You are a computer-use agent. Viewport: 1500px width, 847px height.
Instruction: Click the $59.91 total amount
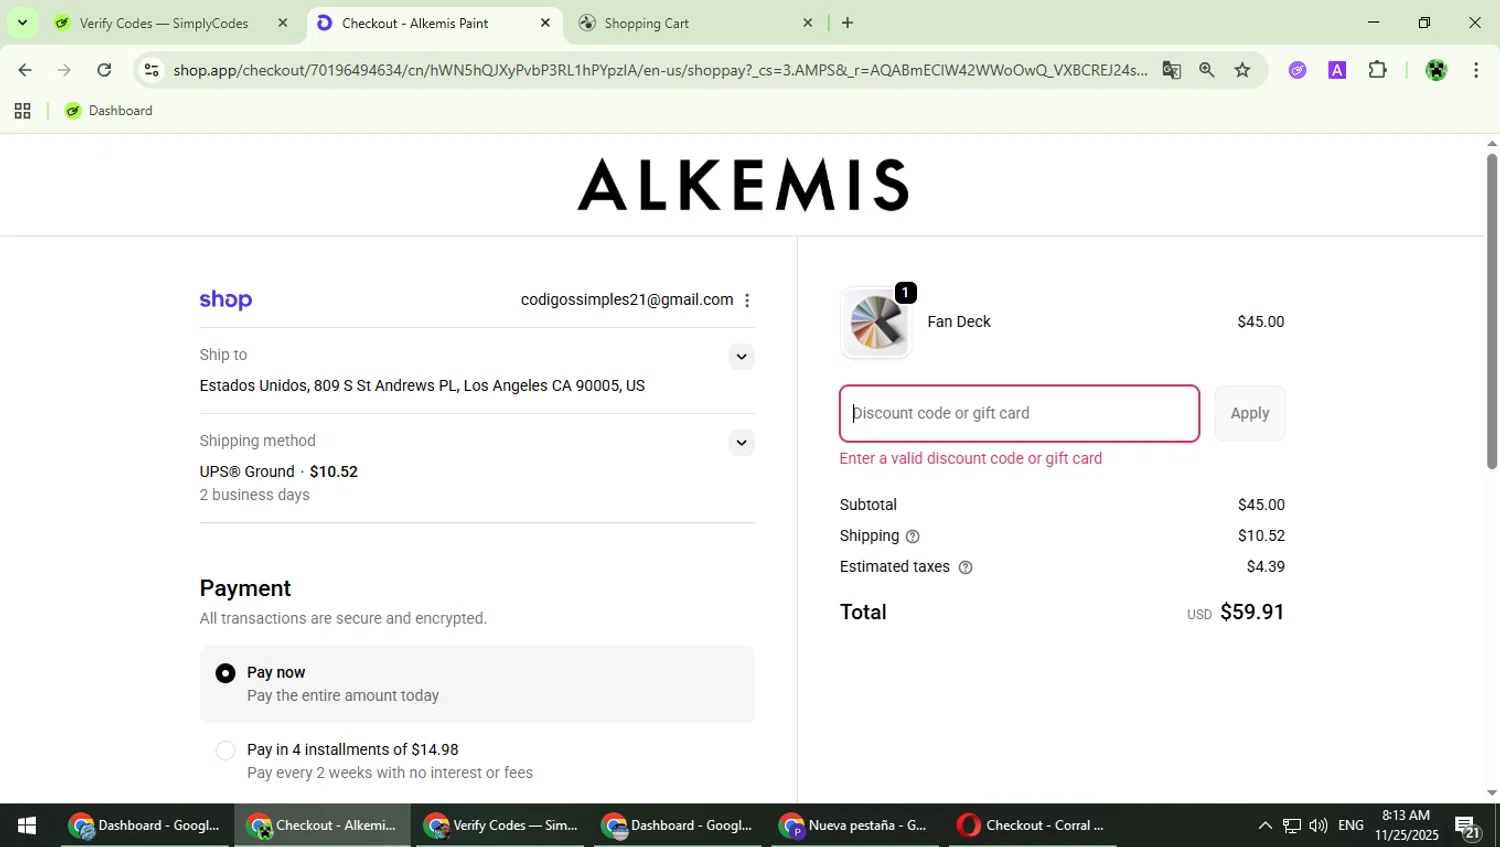coord(1252,612)
